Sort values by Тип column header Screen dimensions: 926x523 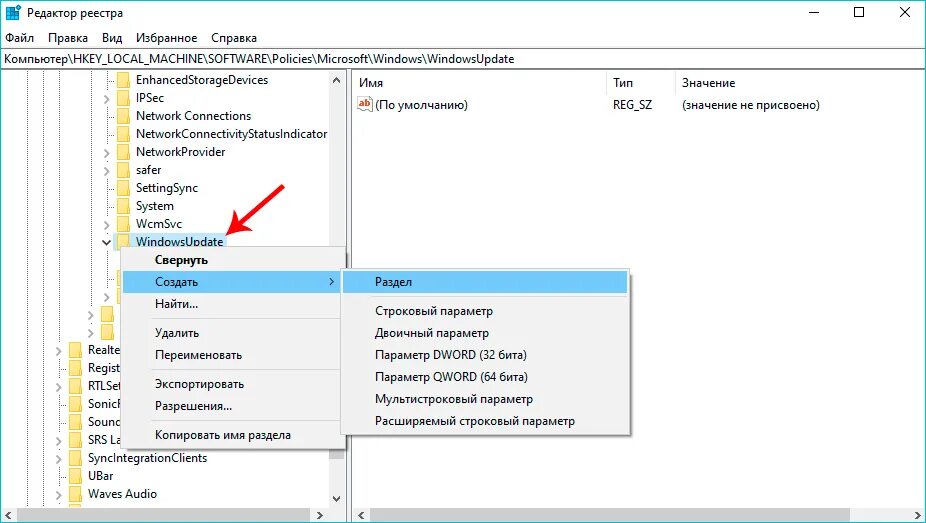coord(641,83)
